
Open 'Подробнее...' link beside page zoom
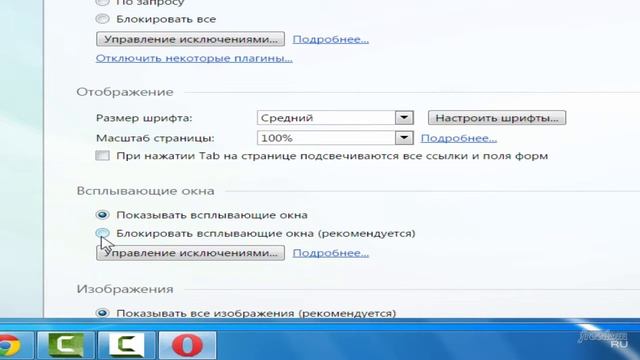coord(459,138)
